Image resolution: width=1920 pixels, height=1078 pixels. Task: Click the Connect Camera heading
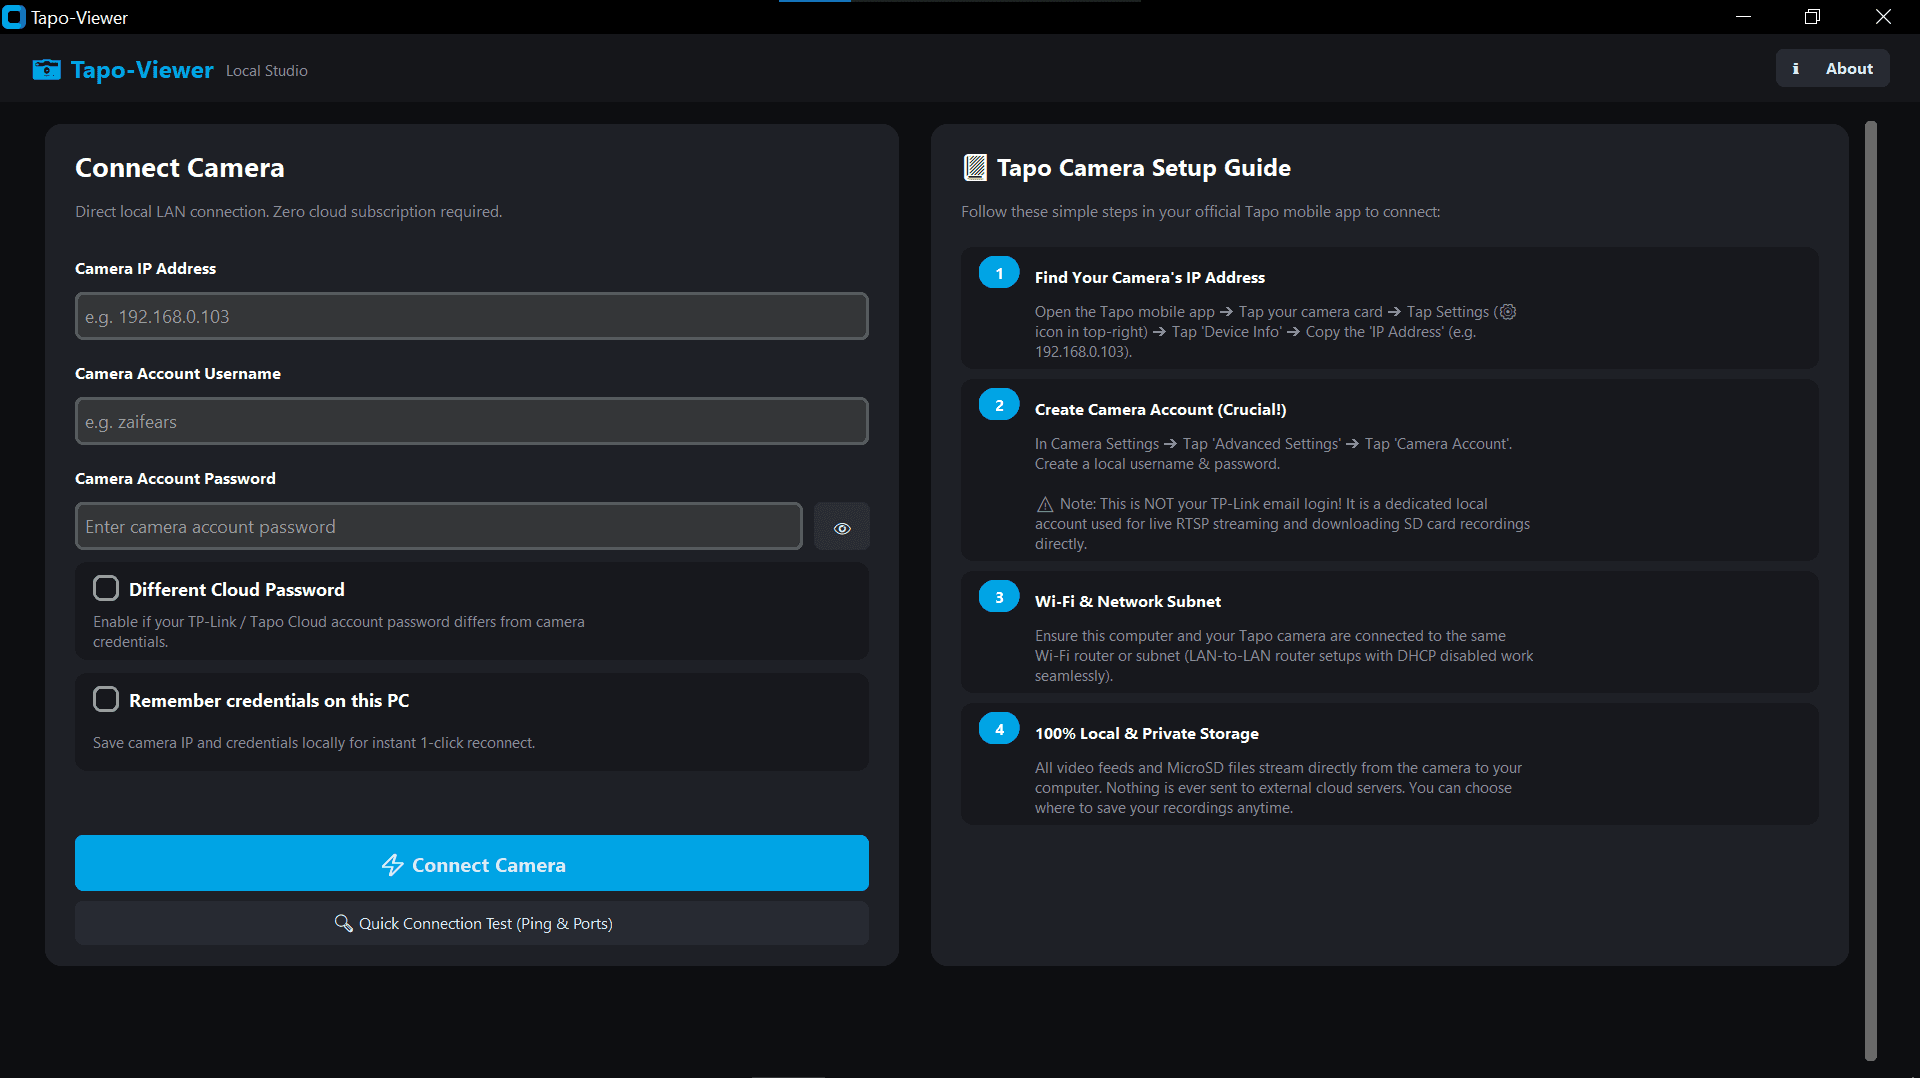tap(180, 168)
